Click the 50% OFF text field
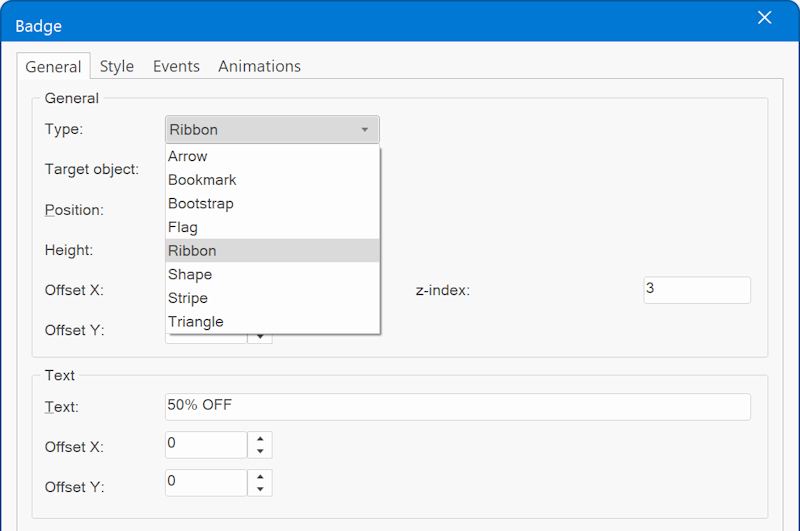This screenshot has height=531, width=800. click(458, 407)
